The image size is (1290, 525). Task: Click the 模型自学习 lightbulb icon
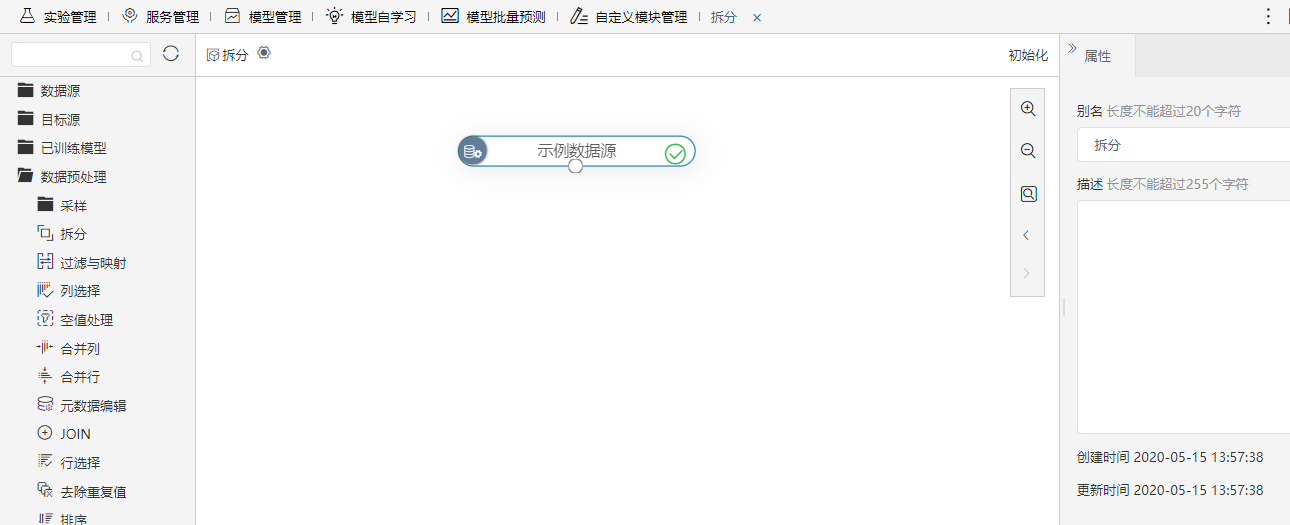[x=334, y=16]
